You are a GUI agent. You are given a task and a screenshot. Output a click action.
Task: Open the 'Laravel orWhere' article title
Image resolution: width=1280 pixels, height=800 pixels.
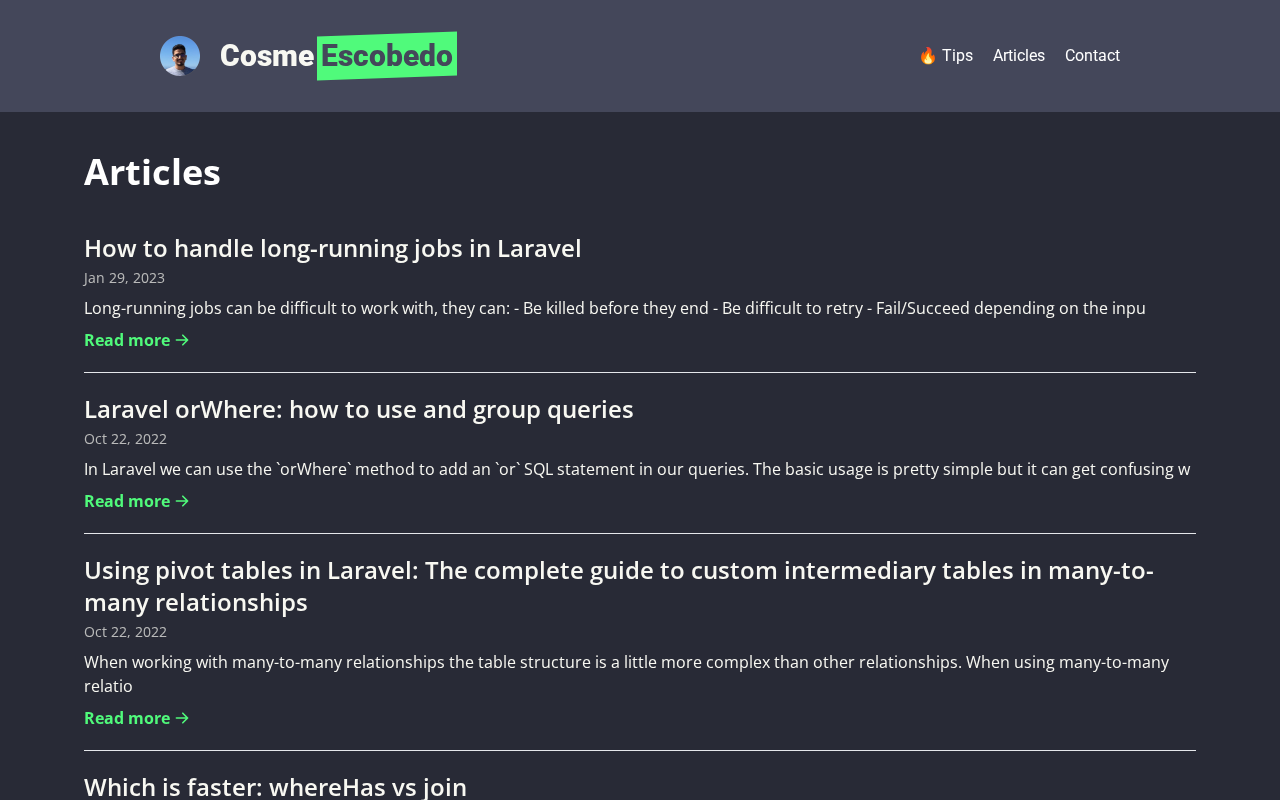click(358, 409)
